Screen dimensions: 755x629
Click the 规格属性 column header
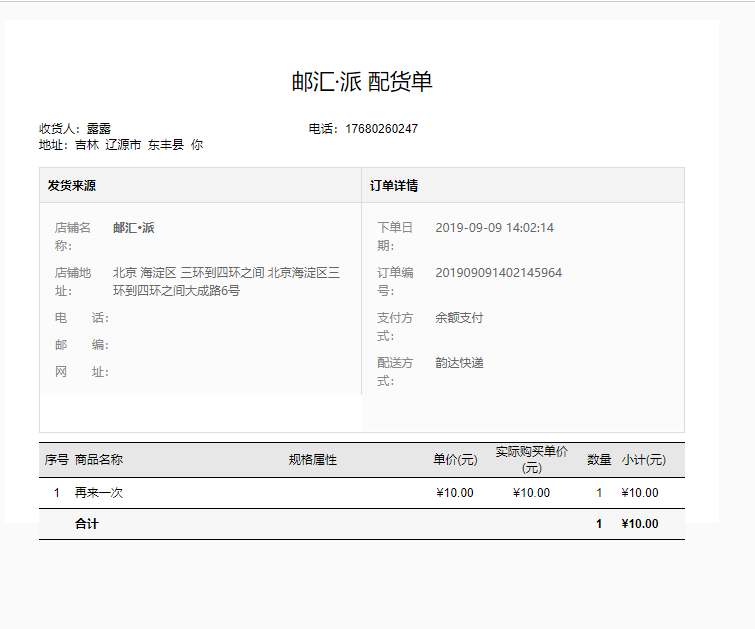click(x=313, y=460)
